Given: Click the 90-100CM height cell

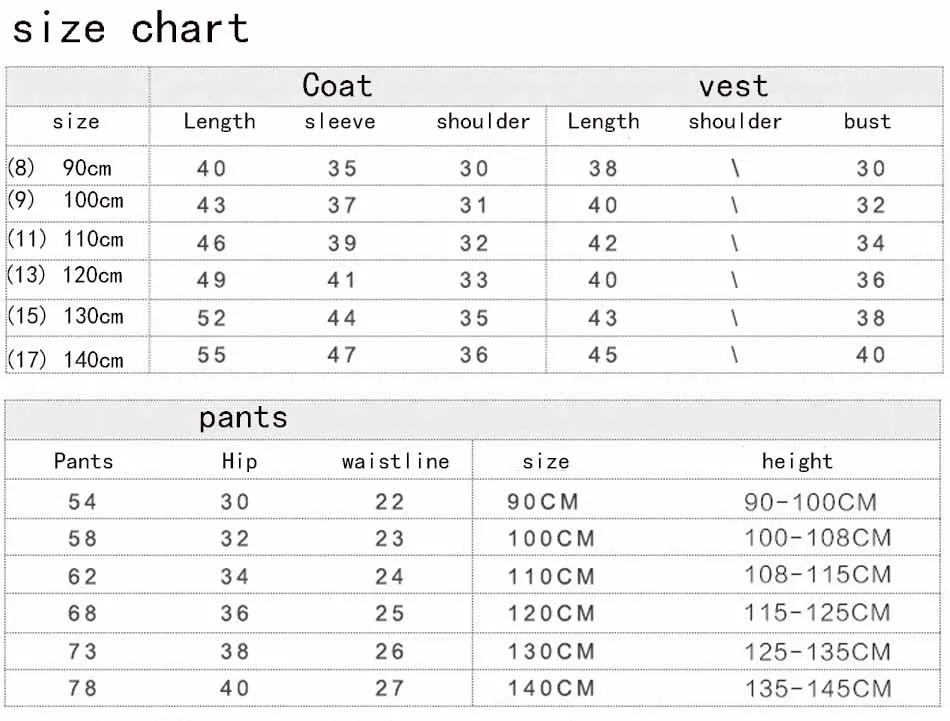Looking at the screenshot, I should (811, 502).
